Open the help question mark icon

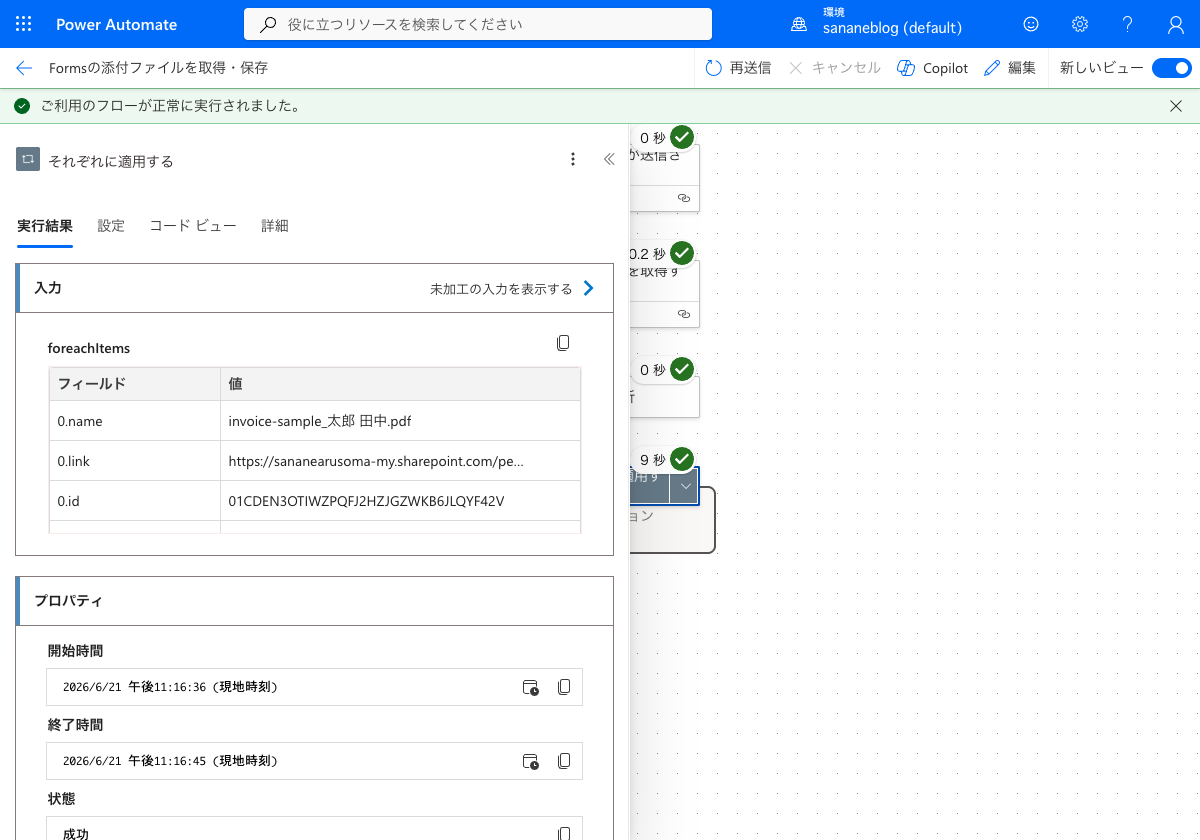[x=1127, y=24]
